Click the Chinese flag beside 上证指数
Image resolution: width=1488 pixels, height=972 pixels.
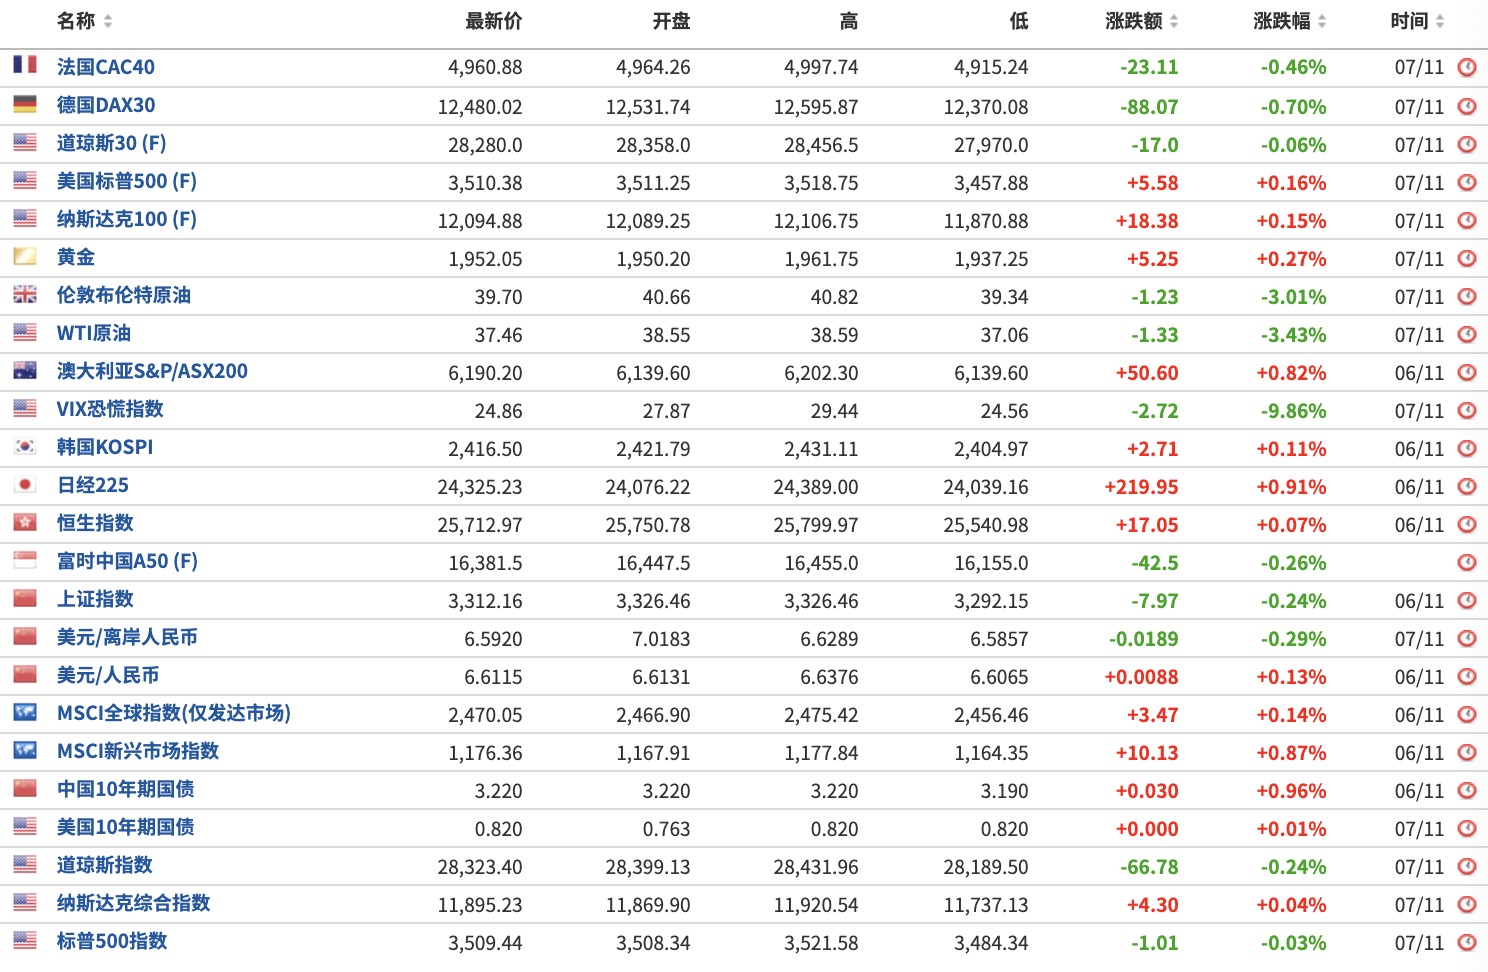(x=25, y=597)
